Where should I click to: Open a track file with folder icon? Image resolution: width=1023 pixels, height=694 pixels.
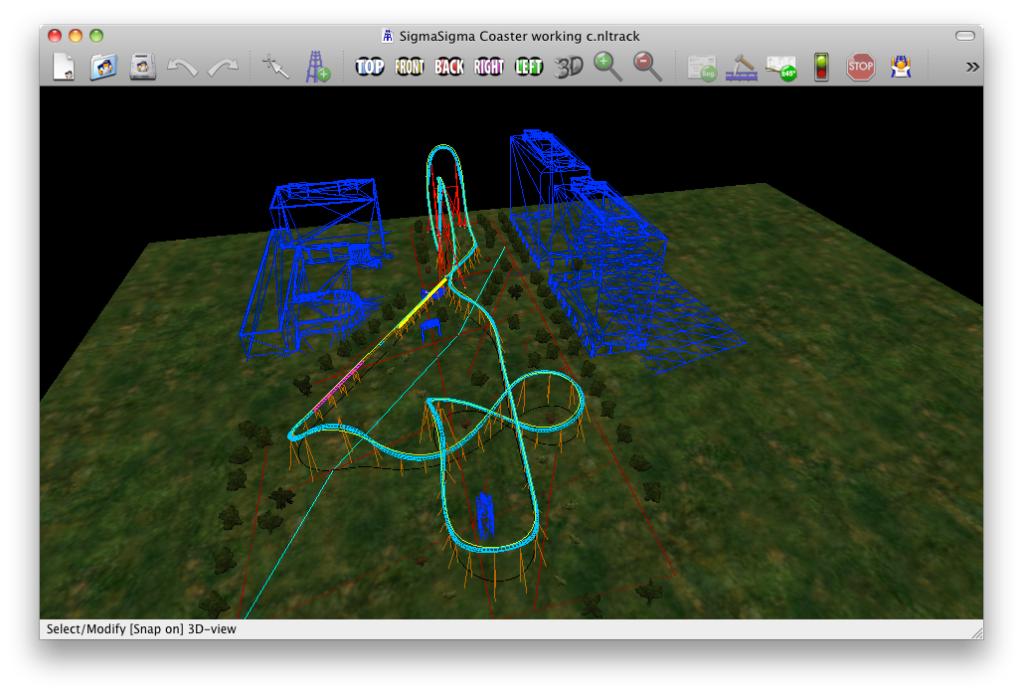(104, 67)
